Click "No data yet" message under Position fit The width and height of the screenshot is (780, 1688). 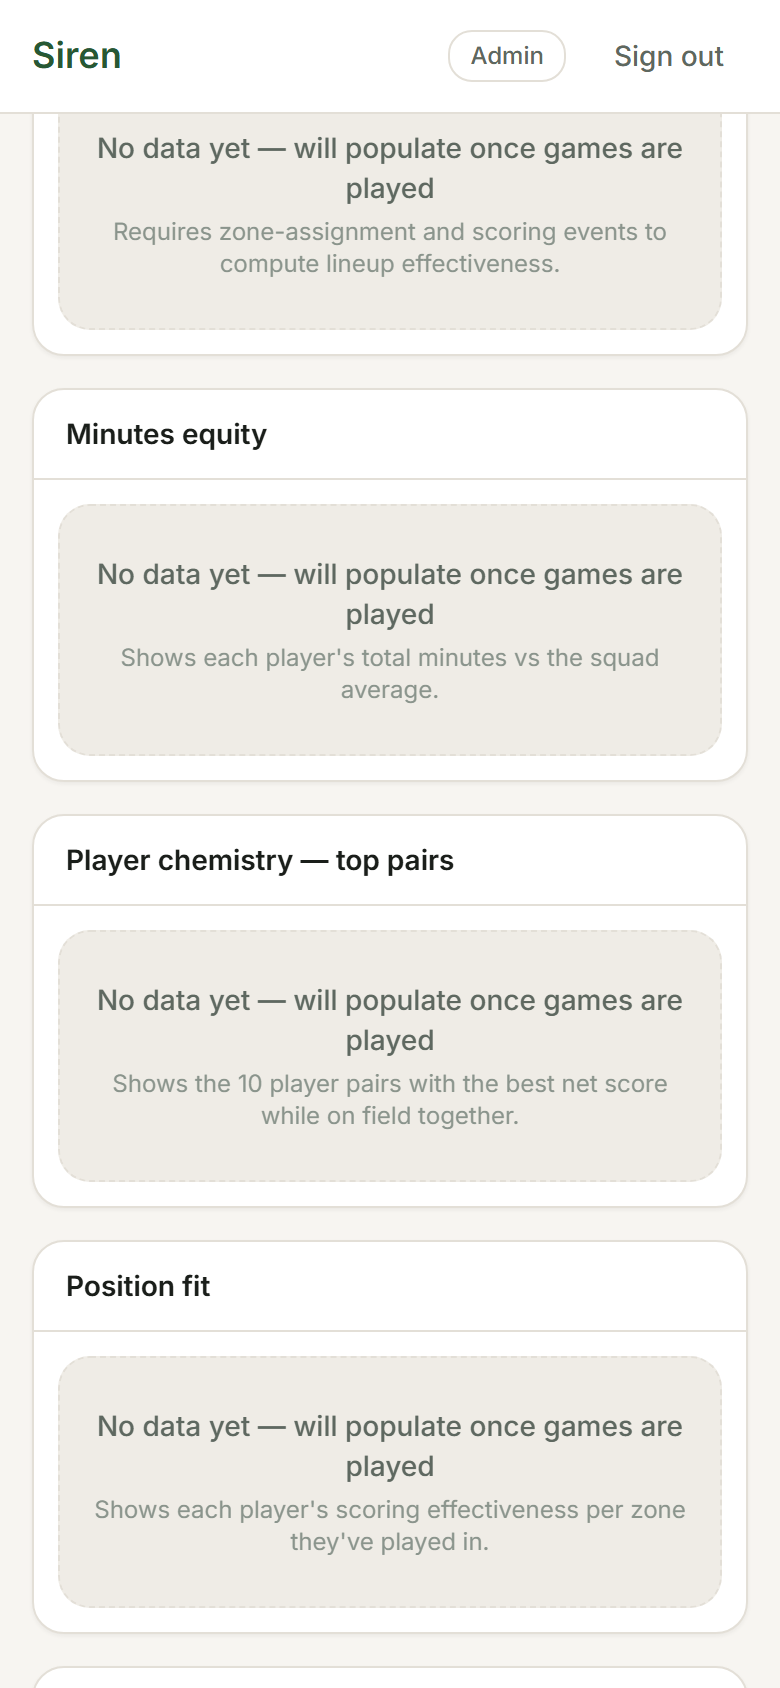coord(390,1446)
